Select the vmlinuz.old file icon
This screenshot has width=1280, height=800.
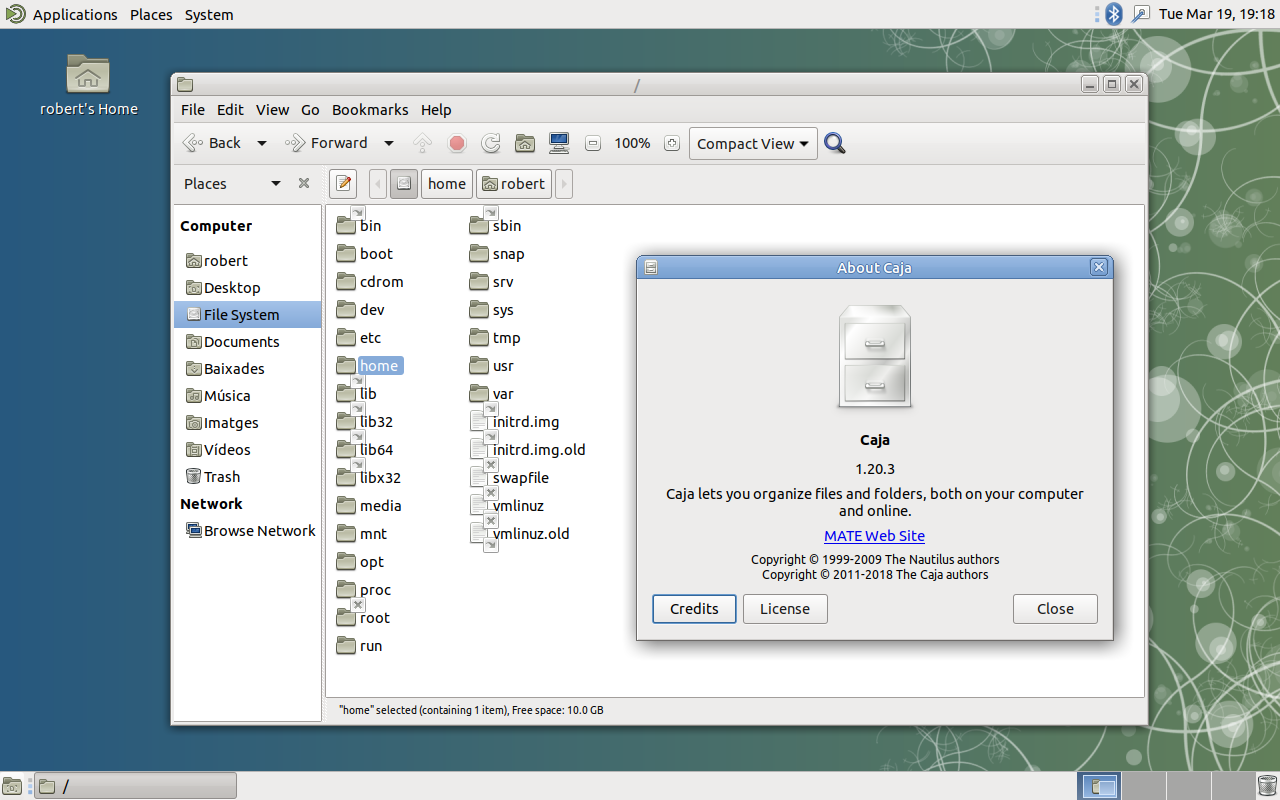(480, 534)
